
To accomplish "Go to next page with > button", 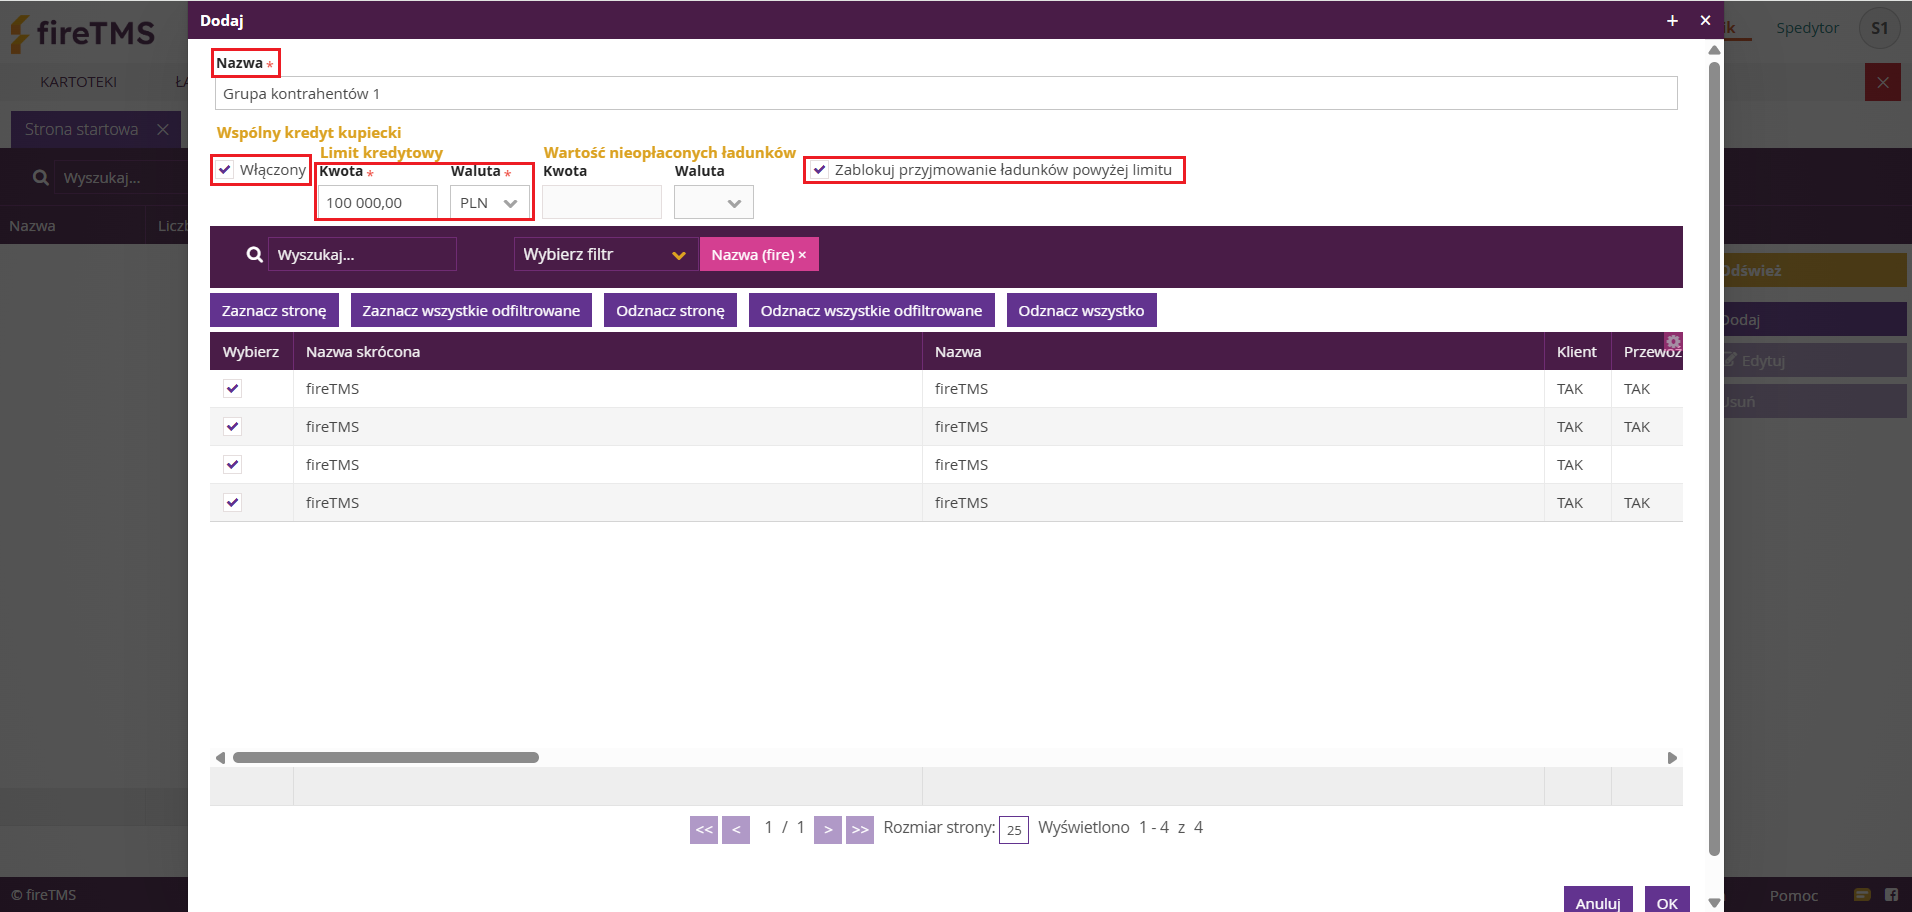I will coord(828,829).
